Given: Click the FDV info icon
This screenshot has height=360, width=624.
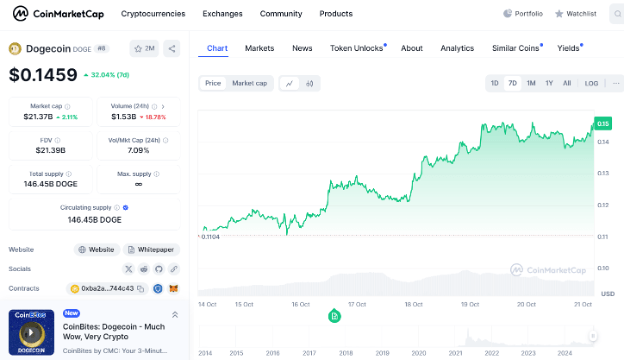Looking at the screenshot, I should 57,140.
